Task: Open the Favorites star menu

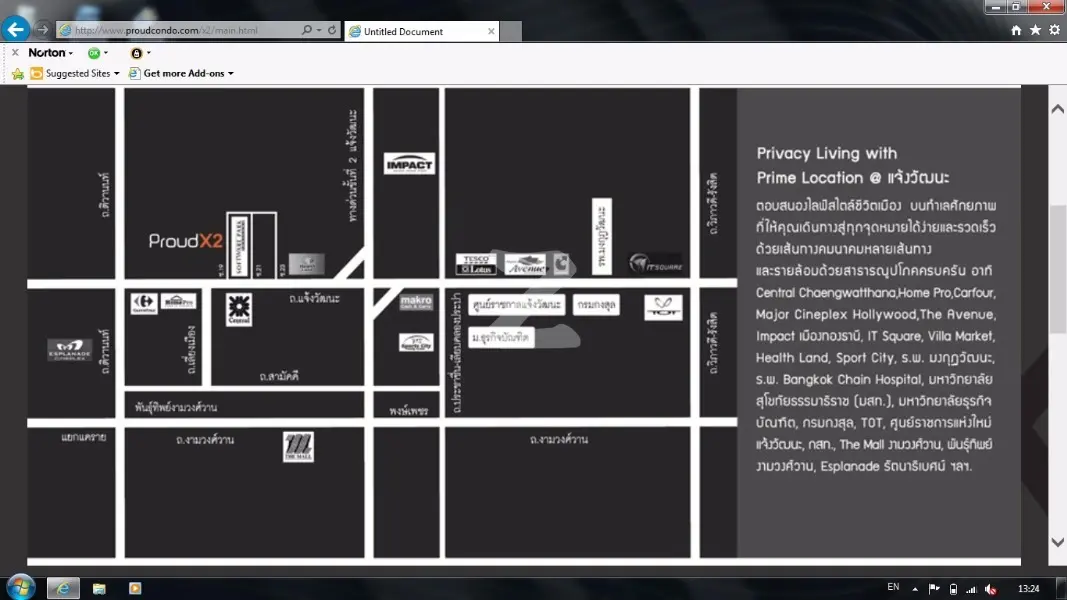Action: point(1035,30)
